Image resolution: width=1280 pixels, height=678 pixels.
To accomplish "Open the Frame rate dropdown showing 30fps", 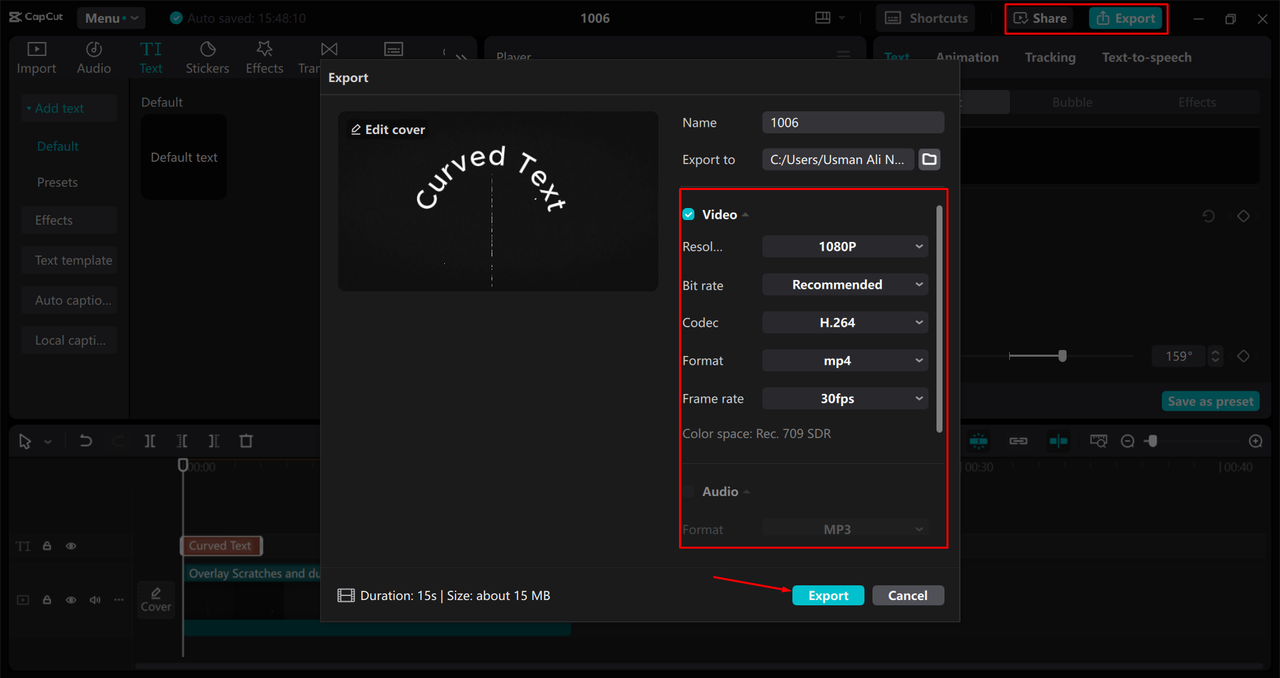I will pyautogui.click(x=845, y=399).
